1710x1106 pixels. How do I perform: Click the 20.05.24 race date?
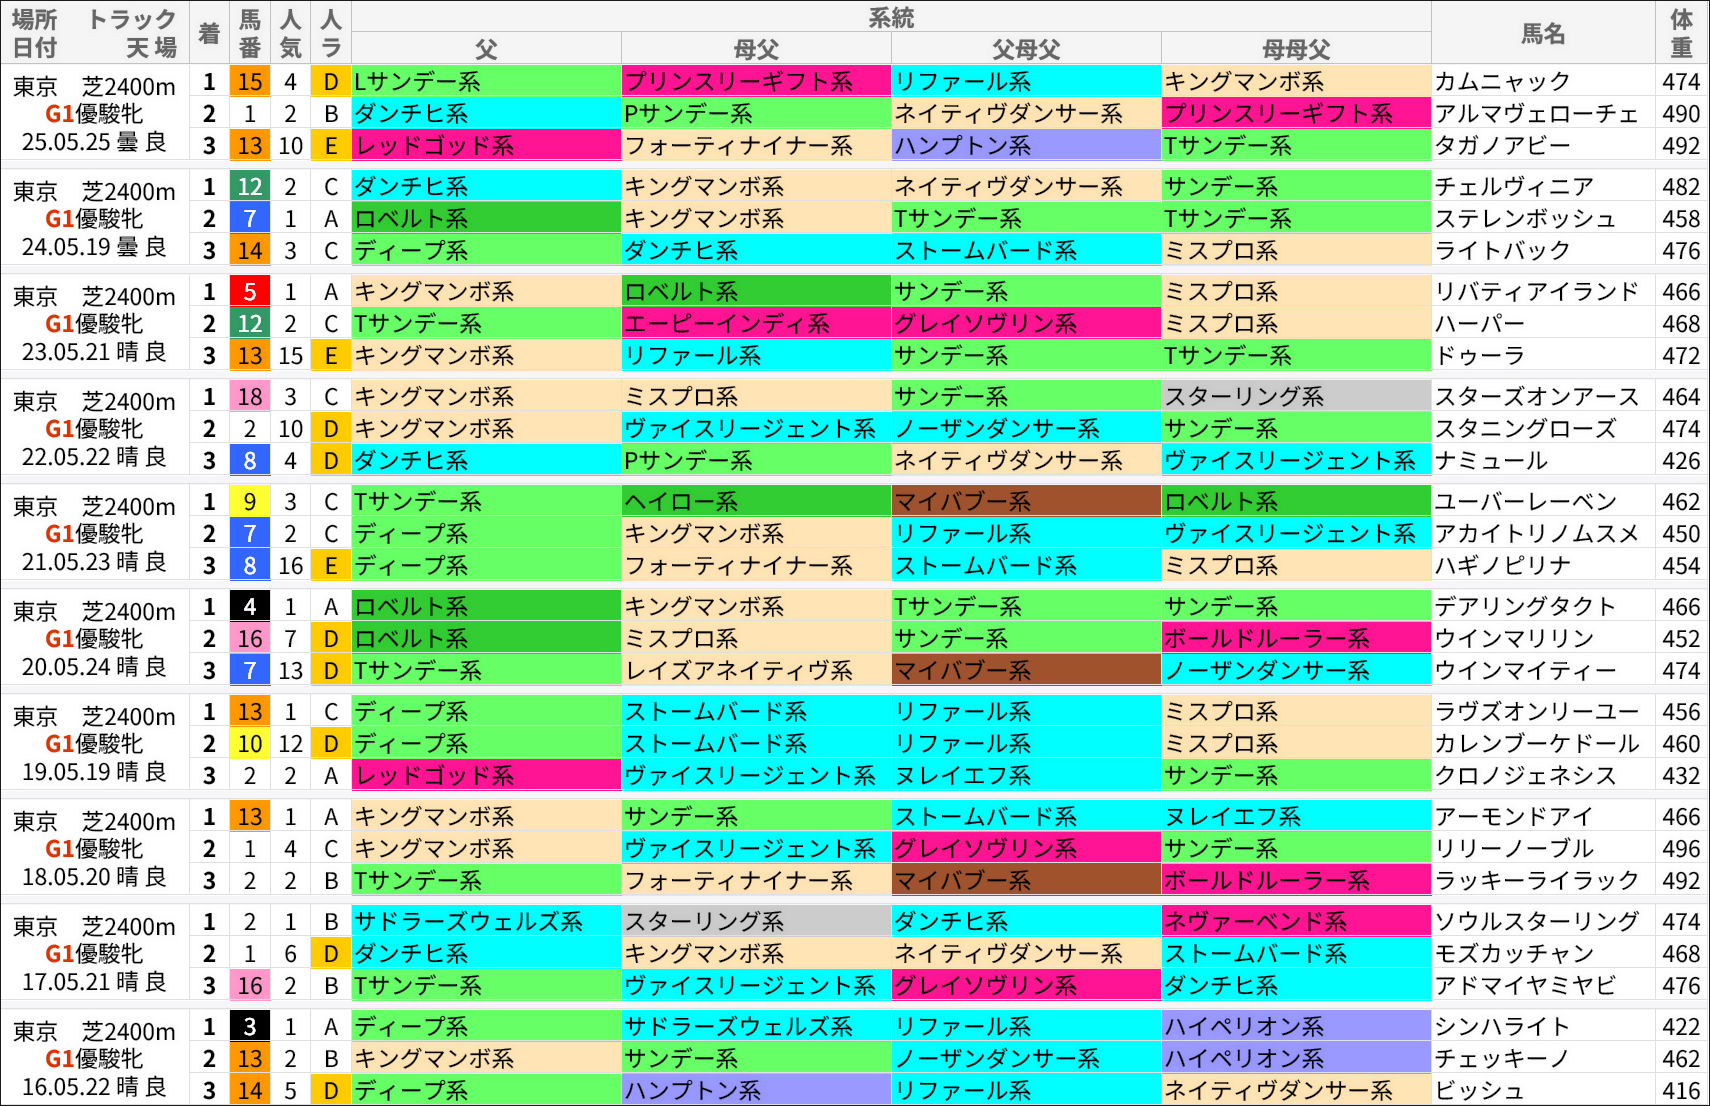(x=66, y=668)
